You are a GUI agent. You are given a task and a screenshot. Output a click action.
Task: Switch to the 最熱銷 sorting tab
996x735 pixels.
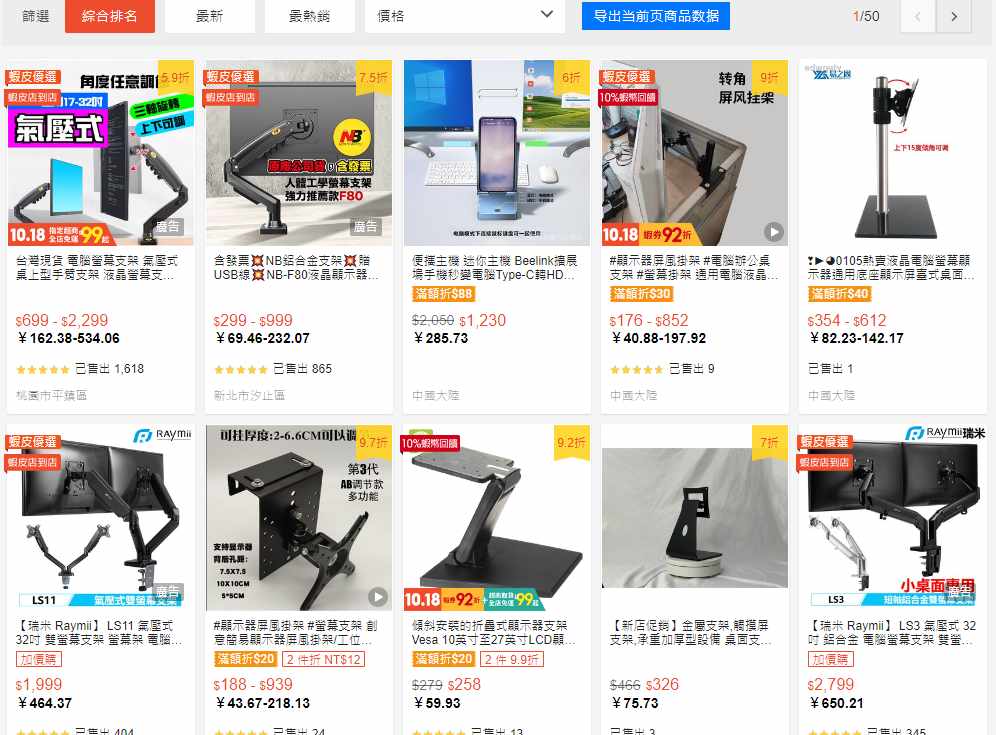[309, 16]
